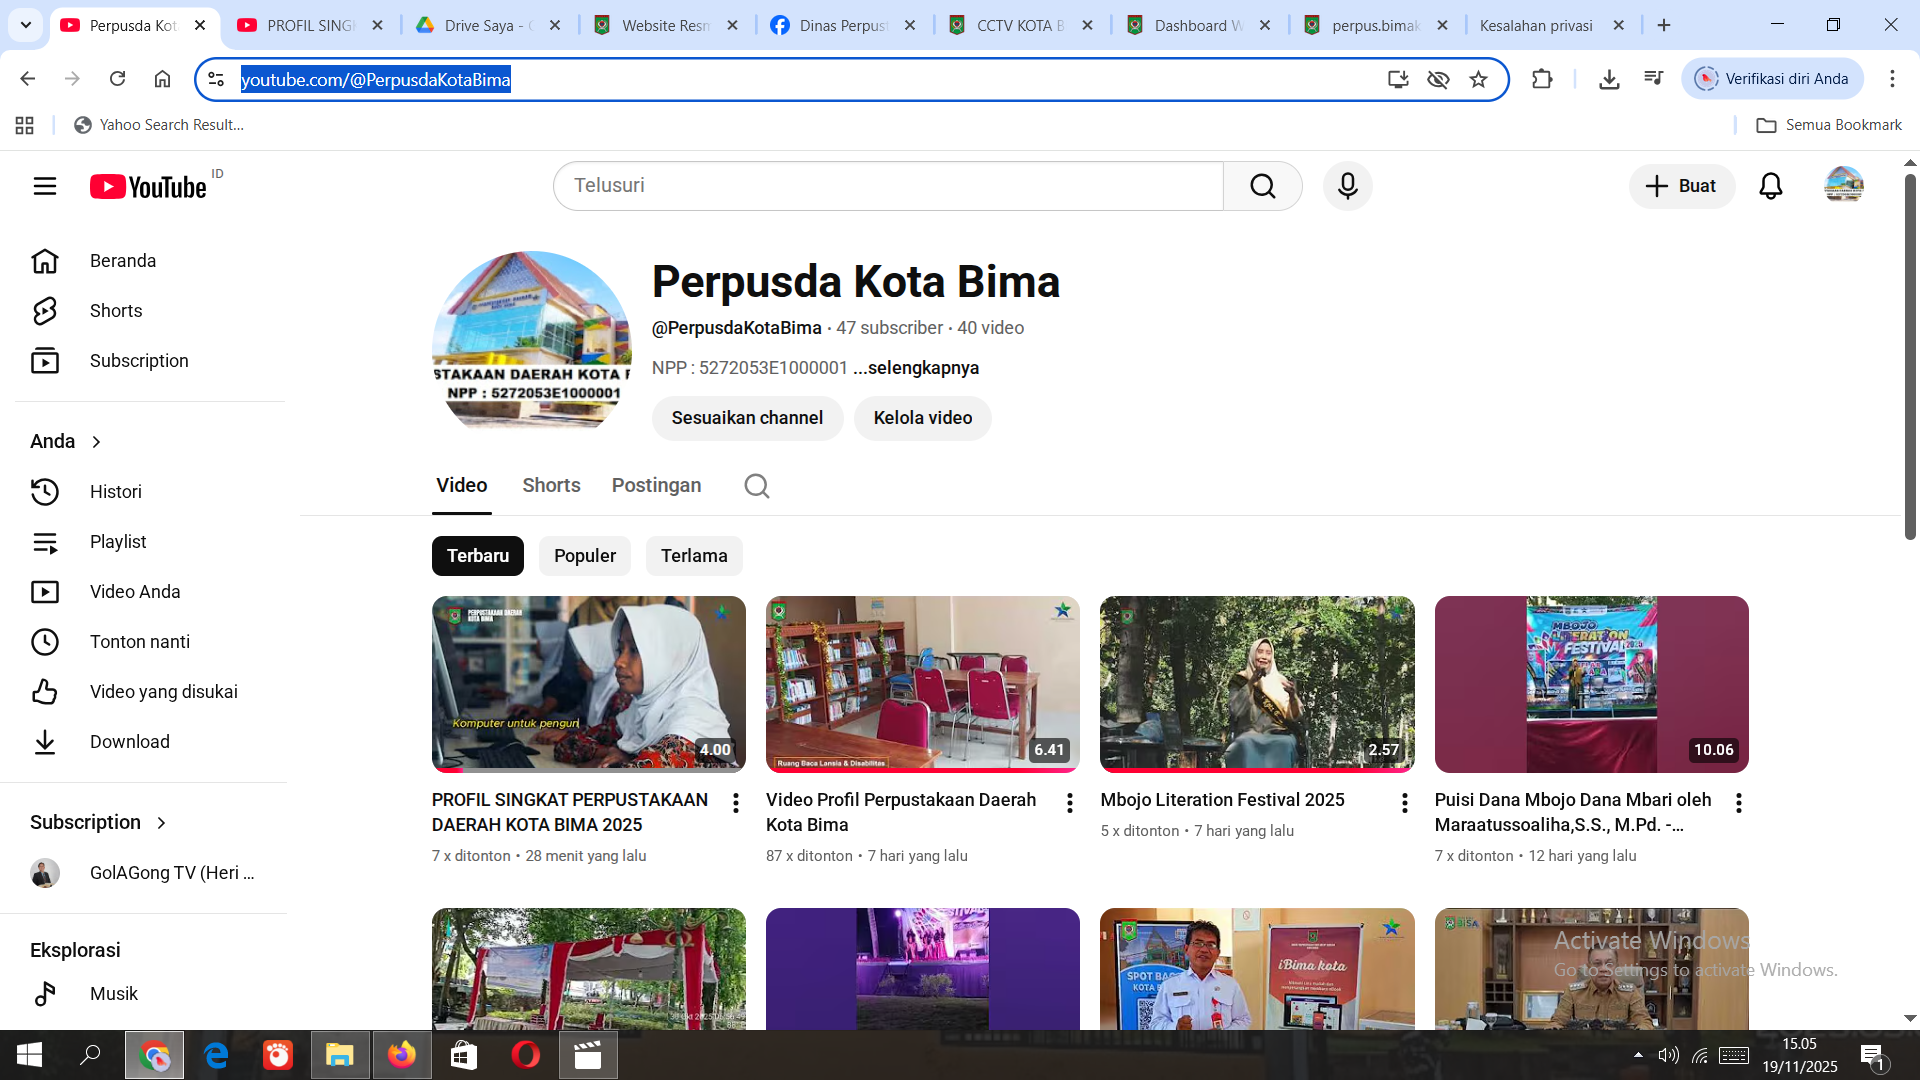Open the YouTube notifications bell

click(1770, 186)
